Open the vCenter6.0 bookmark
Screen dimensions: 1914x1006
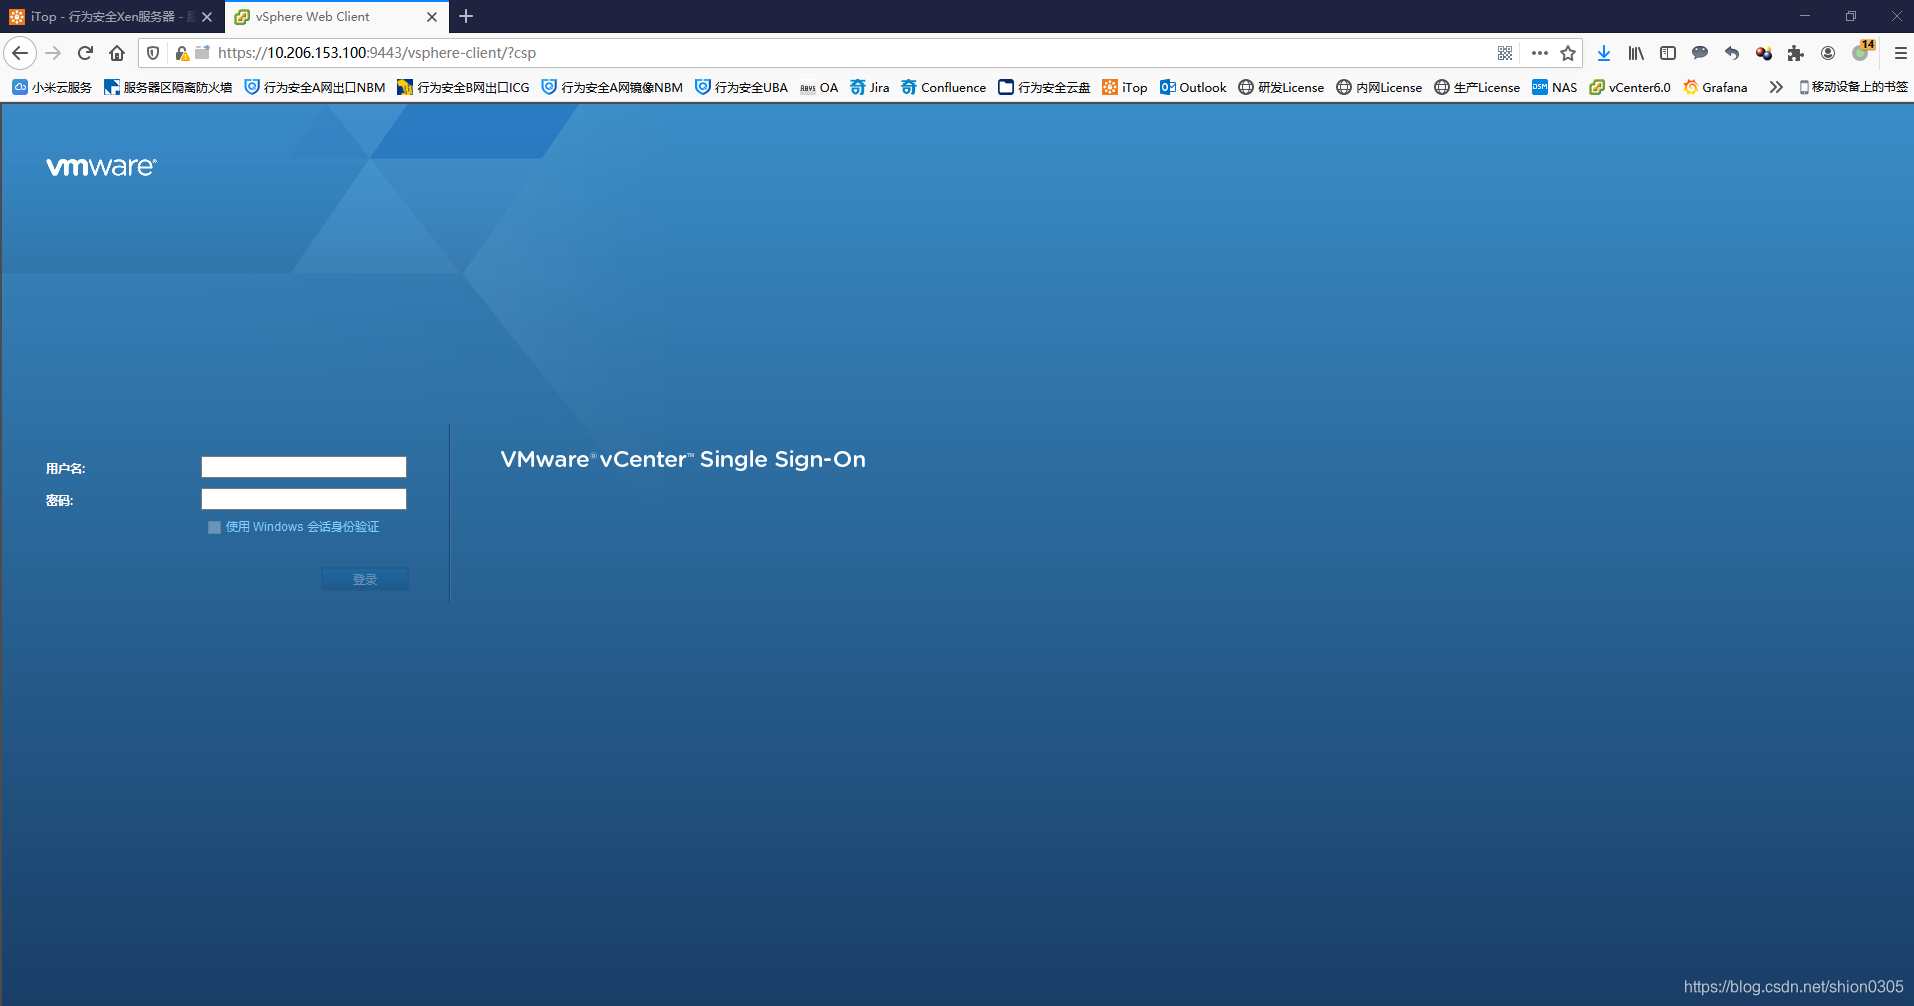pos(1630,87)
